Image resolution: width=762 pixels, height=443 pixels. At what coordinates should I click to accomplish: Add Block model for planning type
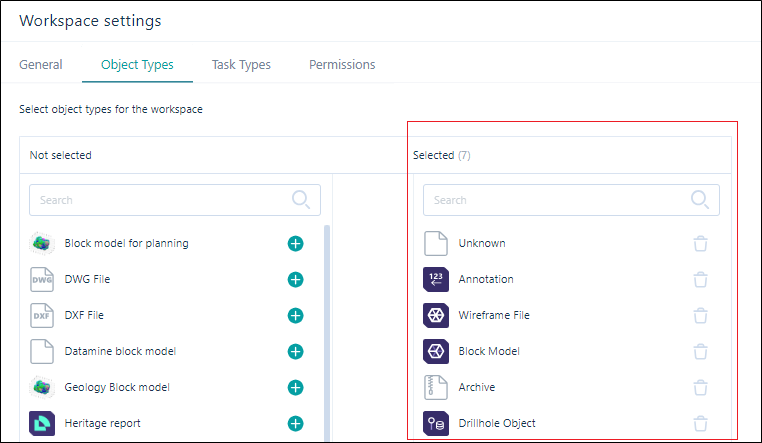pyautogui.click(x=295, y=243)
